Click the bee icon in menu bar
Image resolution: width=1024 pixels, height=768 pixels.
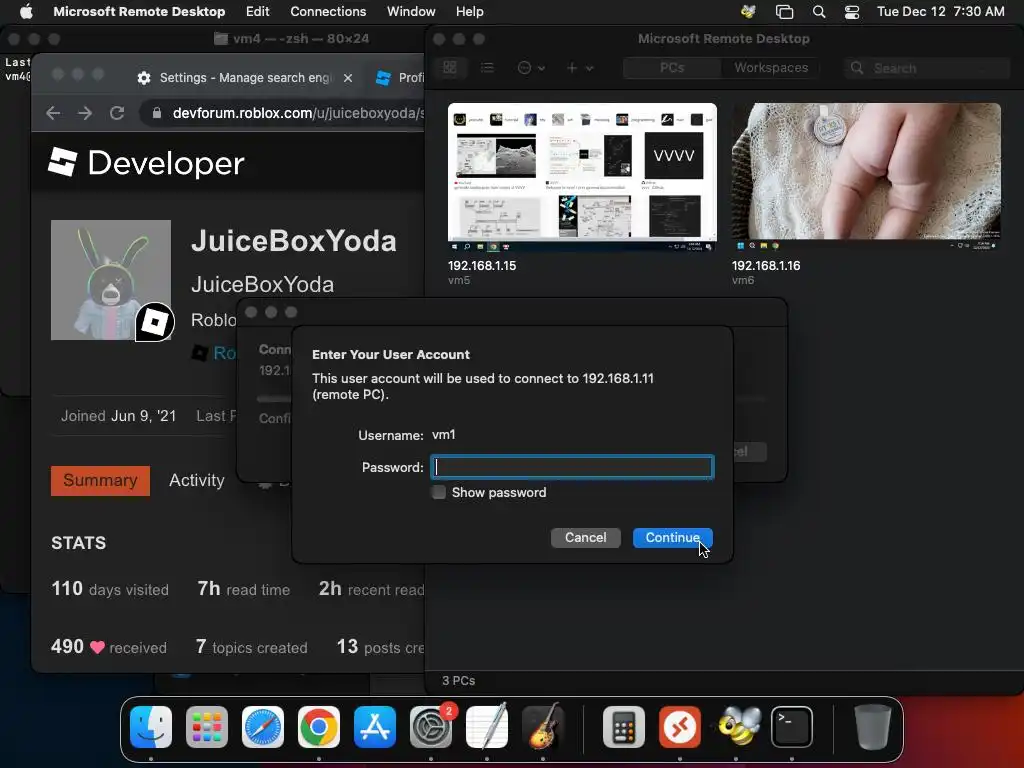click(748, 12)
